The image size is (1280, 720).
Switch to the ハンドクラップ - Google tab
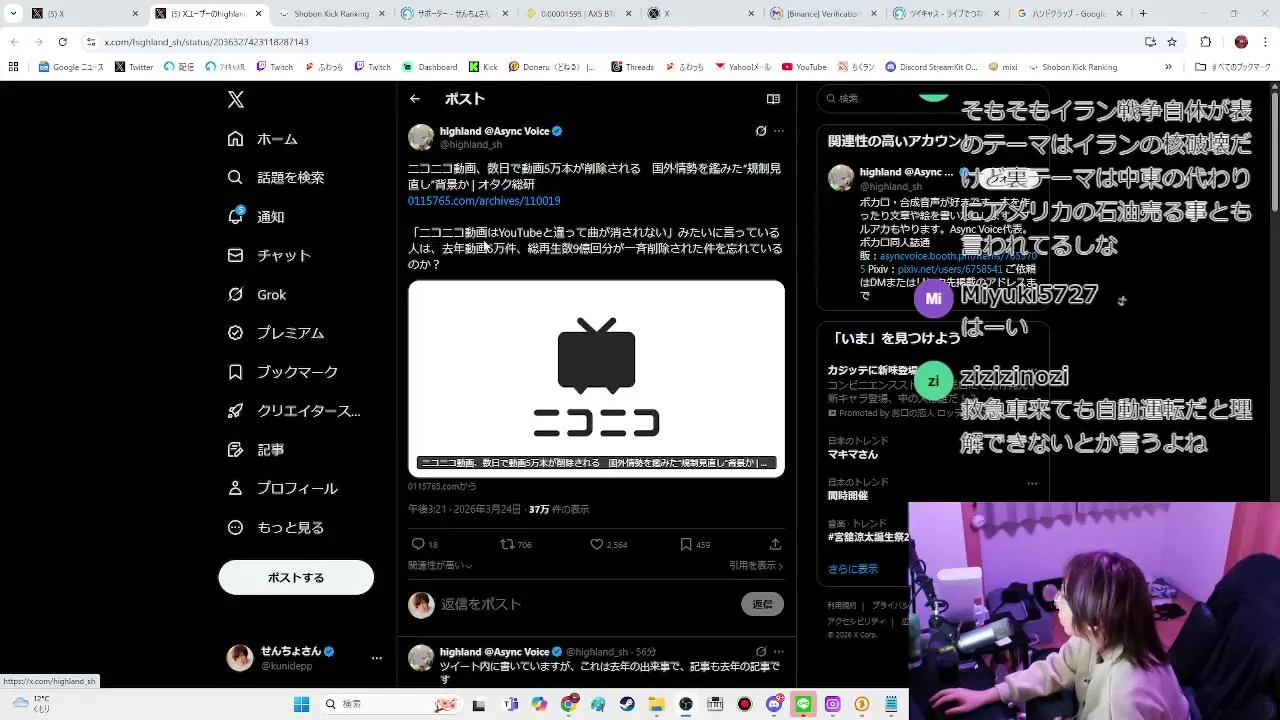(x=1070, y=13)
